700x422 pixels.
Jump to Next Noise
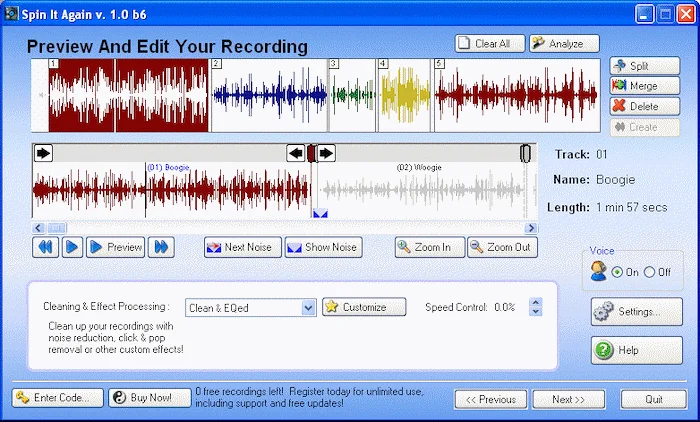(243, 247)
